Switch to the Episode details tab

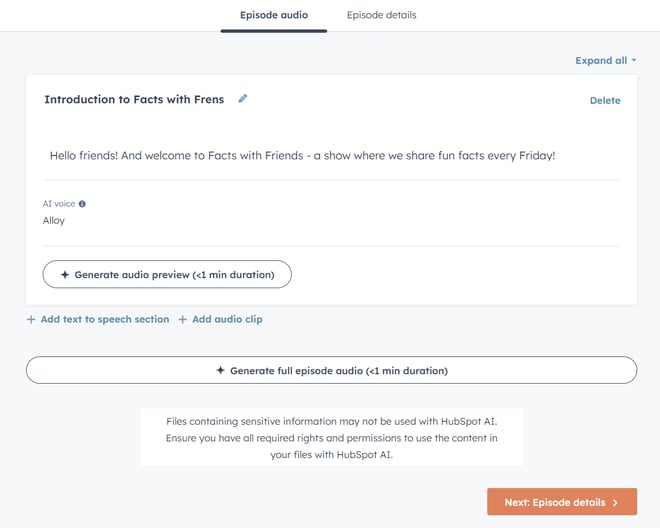tap(381, 15)
